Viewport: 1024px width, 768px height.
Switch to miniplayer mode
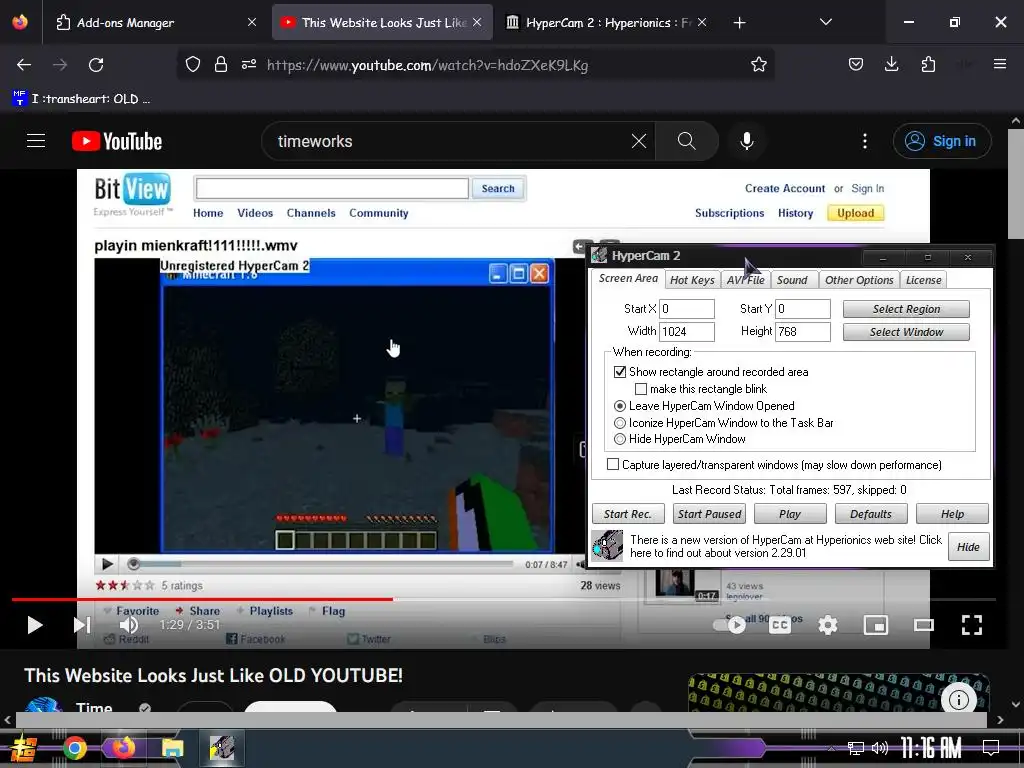[x=876, y=625]
